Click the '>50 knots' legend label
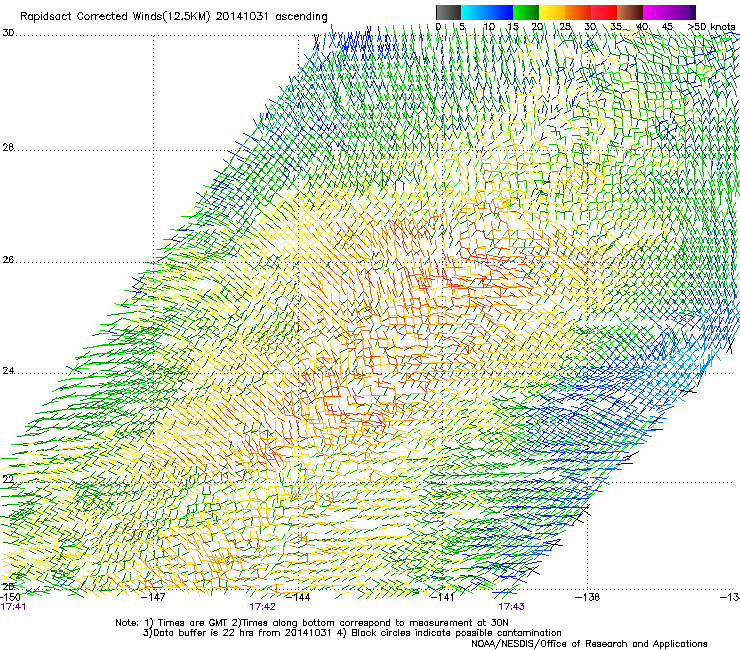 click(712, 27)
